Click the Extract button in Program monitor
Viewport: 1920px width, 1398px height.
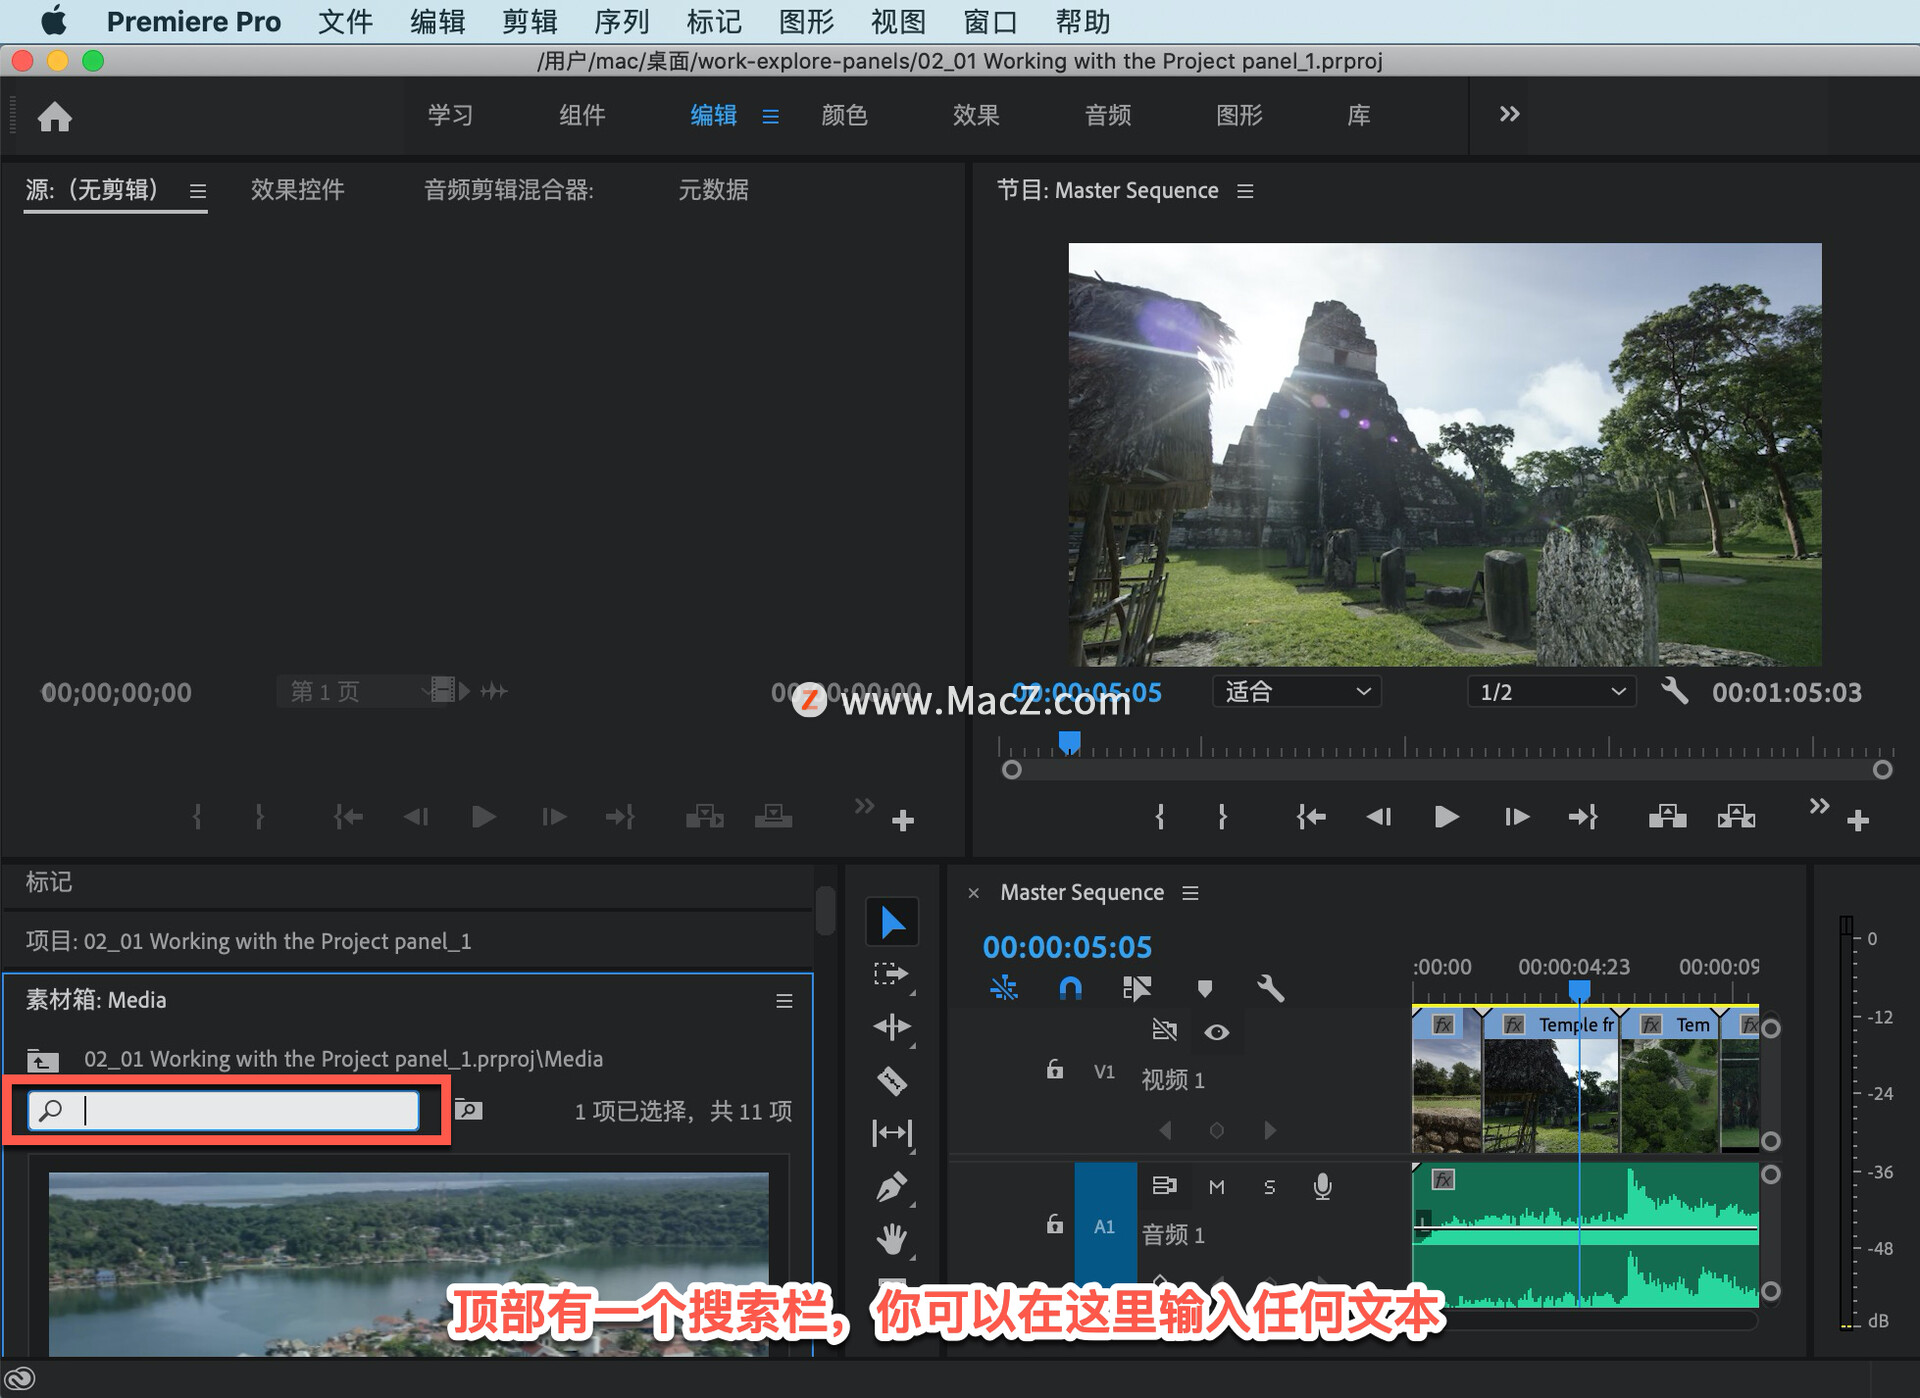pos(1736,817)
